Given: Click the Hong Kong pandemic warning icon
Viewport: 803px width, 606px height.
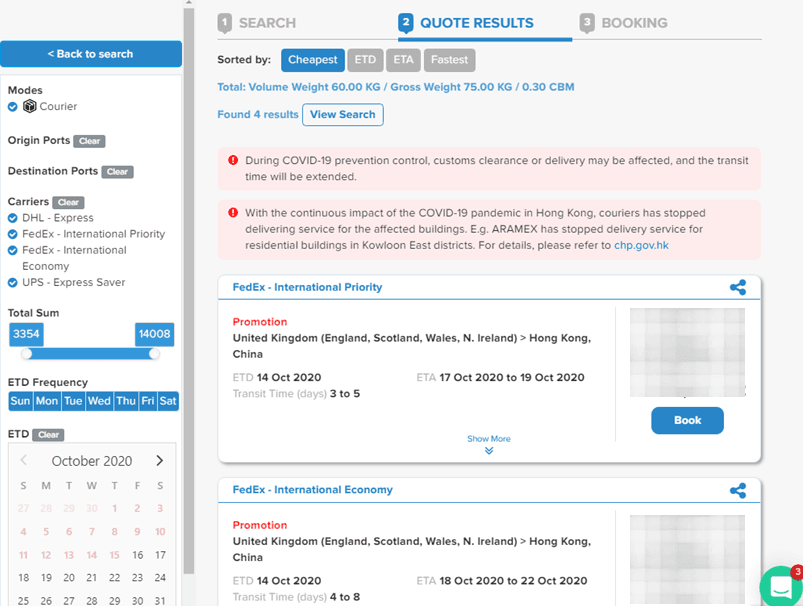Looking at the screenshot, I should tap(233, 213).
